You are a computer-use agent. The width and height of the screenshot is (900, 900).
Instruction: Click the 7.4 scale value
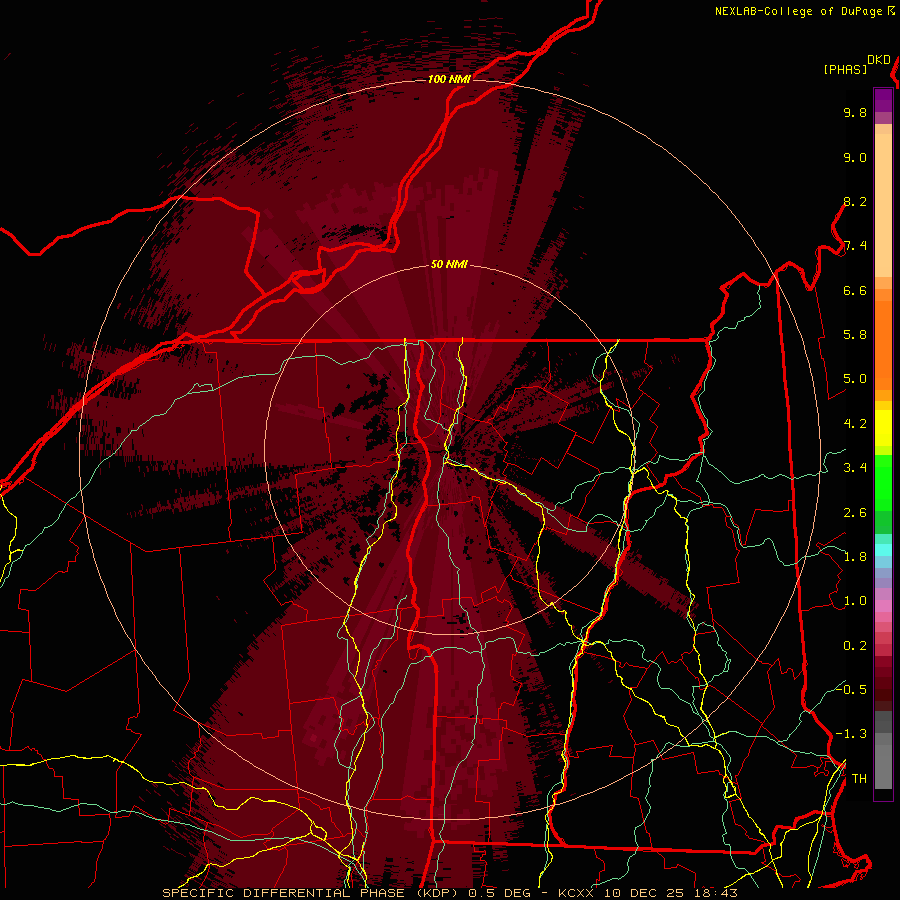click(x=855, y=246)
